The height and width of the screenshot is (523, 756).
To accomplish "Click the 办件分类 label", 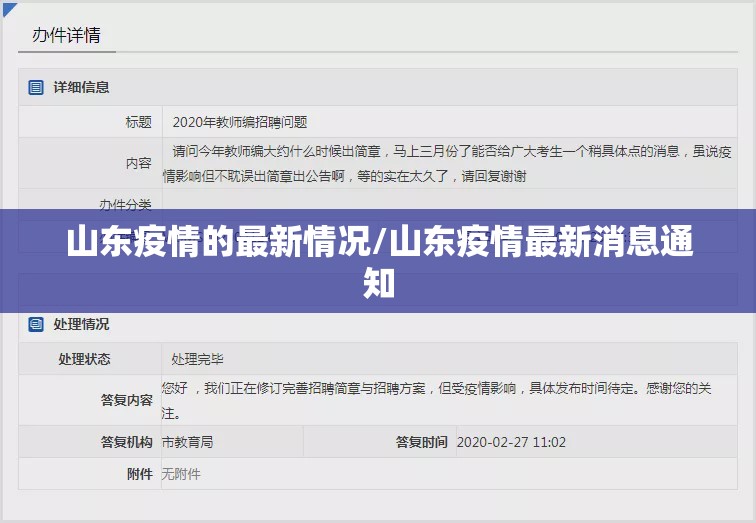I will click(125, 204).
